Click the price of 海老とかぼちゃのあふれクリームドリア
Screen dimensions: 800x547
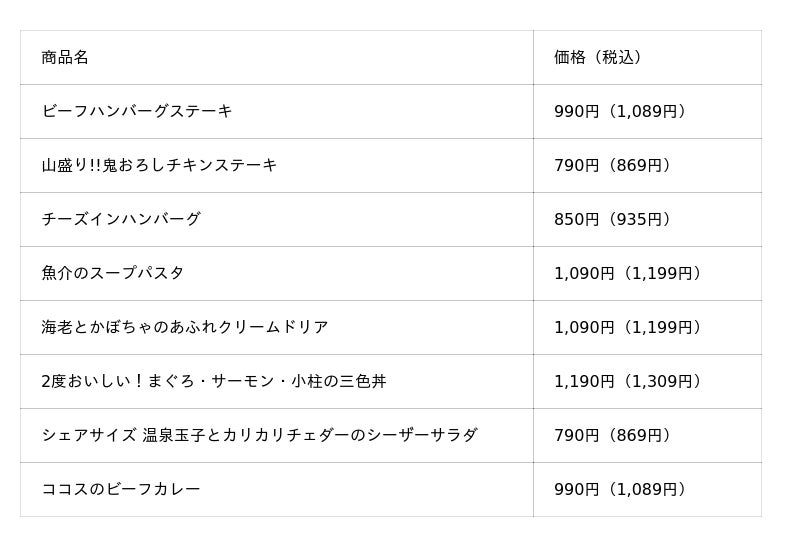627,327
